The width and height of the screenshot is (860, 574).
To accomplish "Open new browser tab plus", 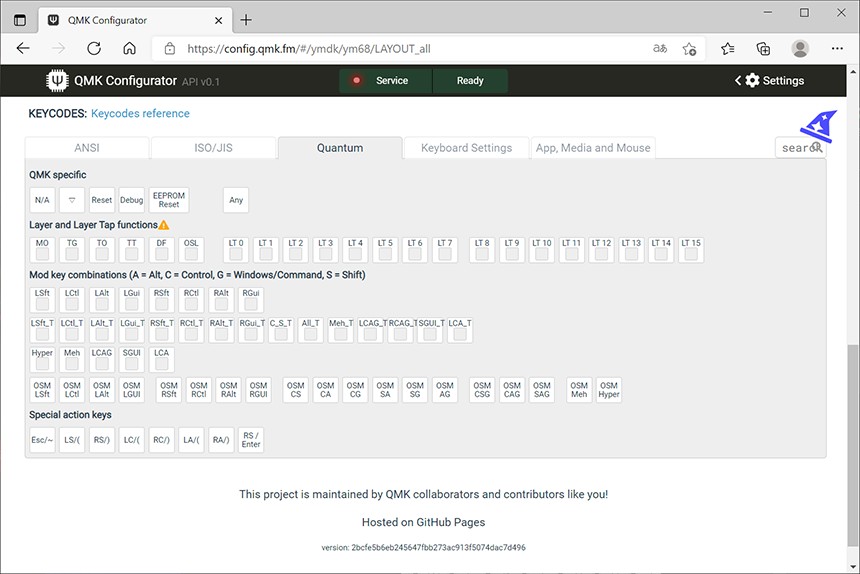I will 246,20.
